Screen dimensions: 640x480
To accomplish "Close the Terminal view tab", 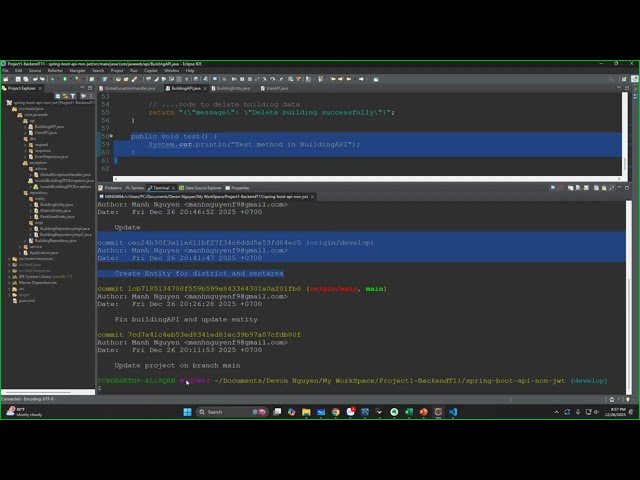I will (x=173, y=188).
